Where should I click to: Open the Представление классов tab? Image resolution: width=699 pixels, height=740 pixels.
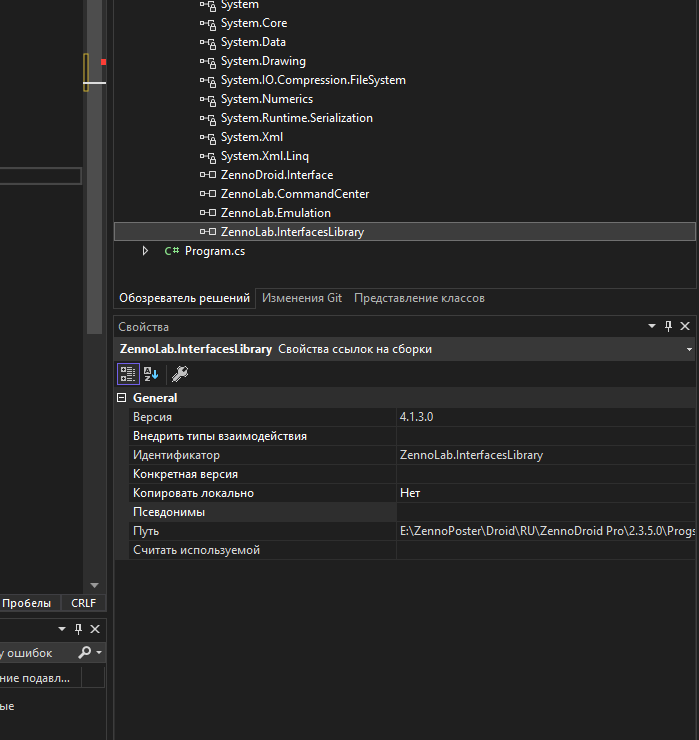click(419, 298)
